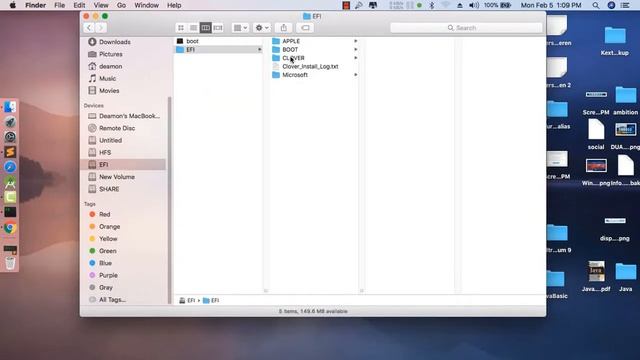Open the View menu
This screenshot has height=360, width=640.
point(101,5)
